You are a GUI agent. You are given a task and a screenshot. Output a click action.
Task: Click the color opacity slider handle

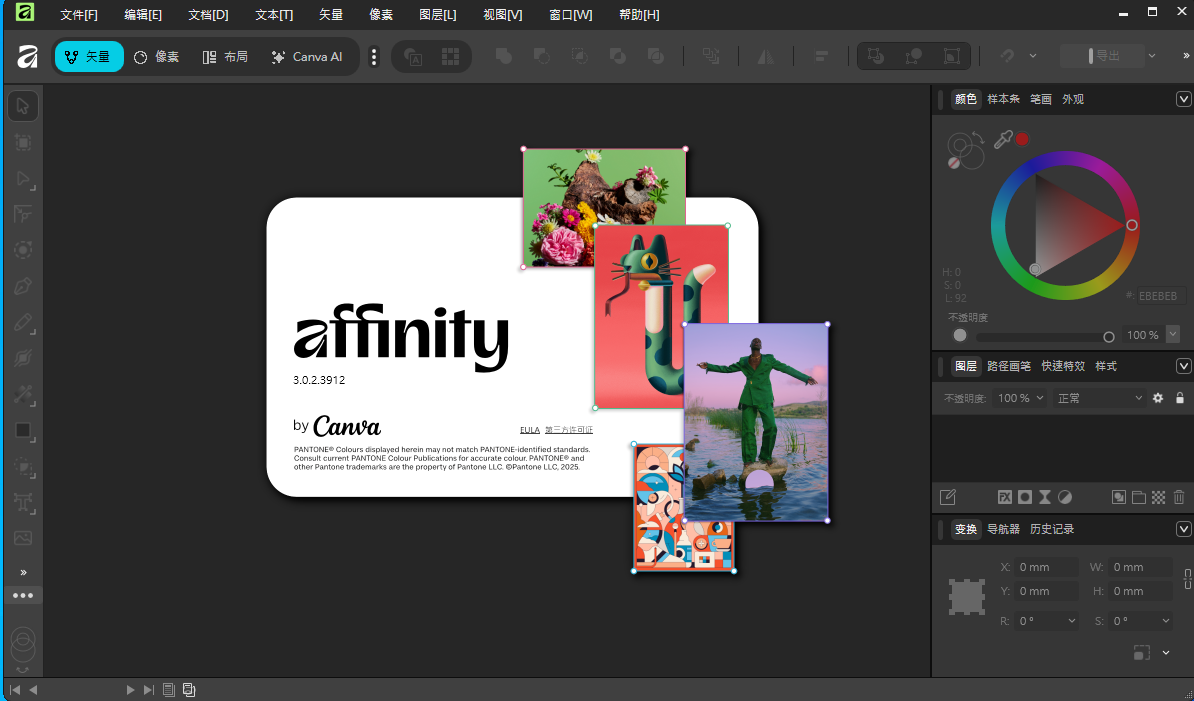coord(1109,336)
